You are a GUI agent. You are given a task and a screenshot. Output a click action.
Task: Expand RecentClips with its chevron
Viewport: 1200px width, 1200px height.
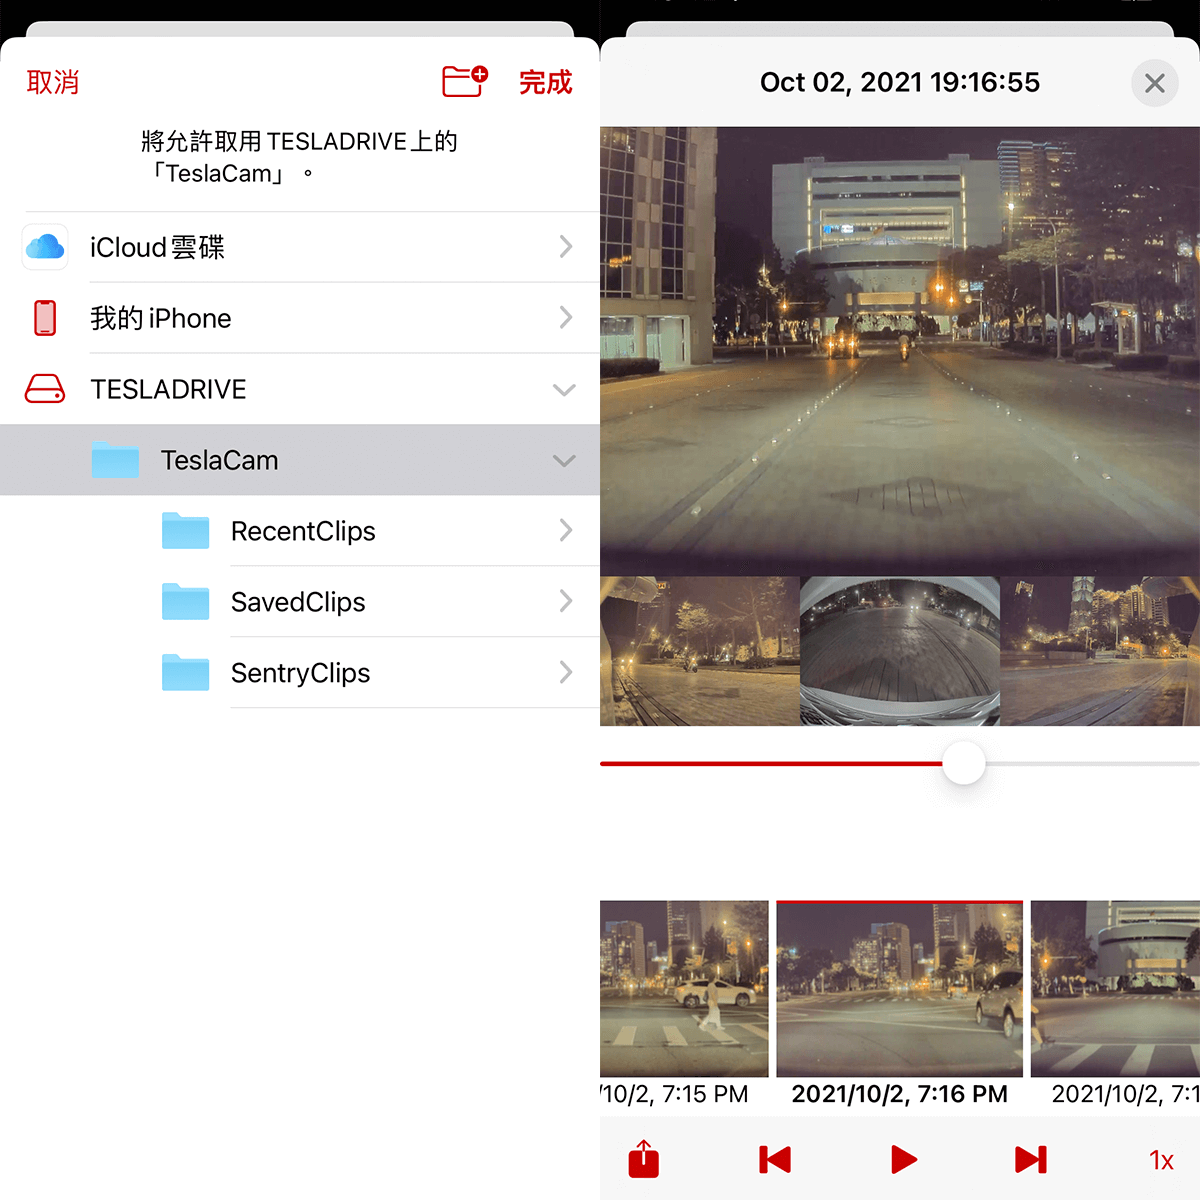tap(566, 530)
